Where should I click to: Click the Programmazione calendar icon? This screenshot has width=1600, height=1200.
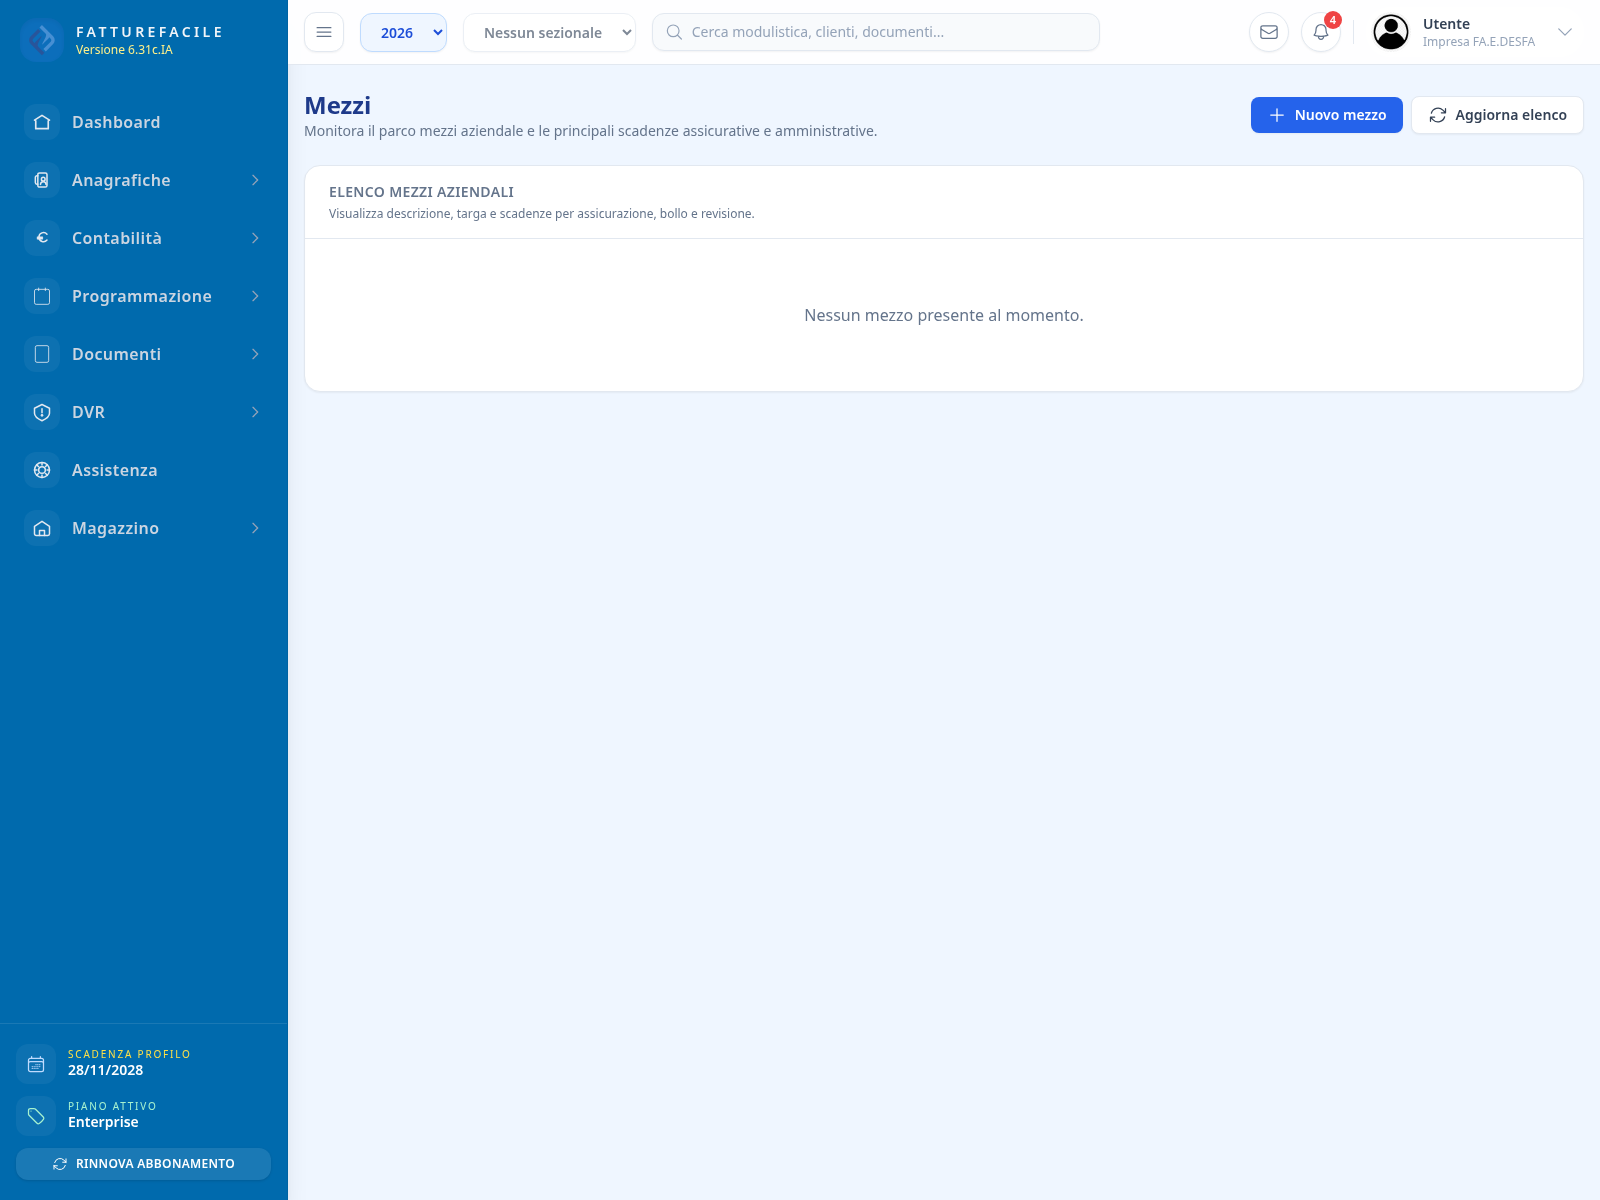pos(42,296)
